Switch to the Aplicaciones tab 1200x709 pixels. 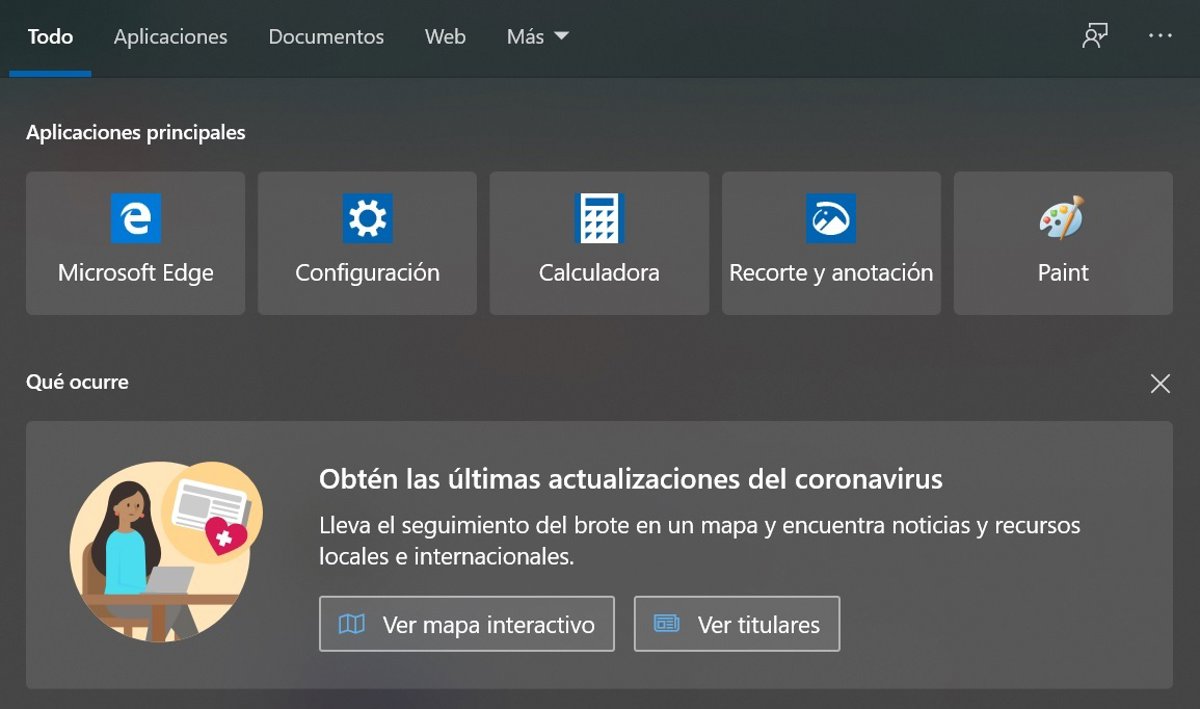[170, 37]
